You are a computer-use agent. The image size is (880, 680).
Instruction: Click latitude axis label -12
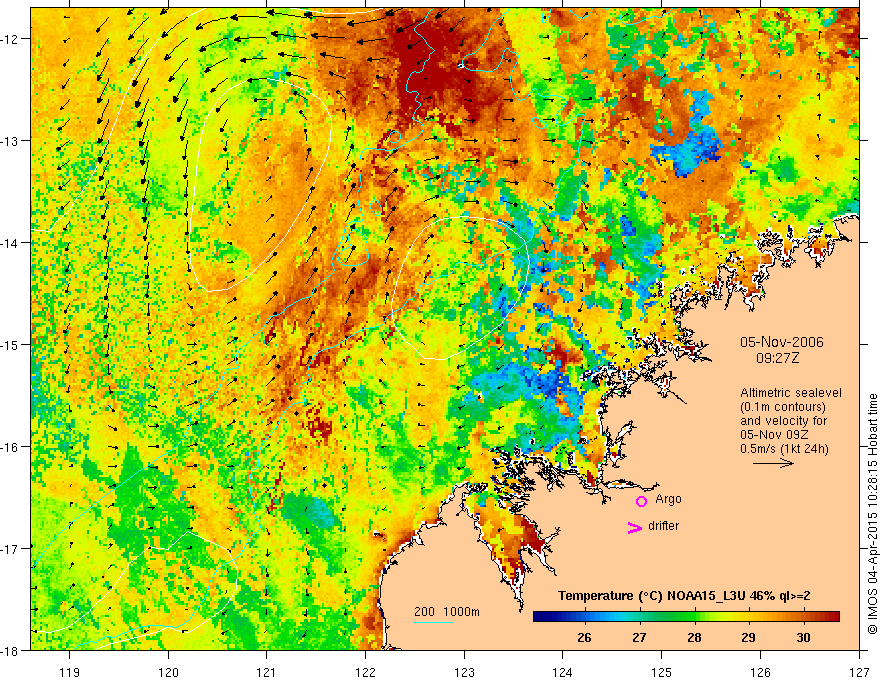pos(11,39)
